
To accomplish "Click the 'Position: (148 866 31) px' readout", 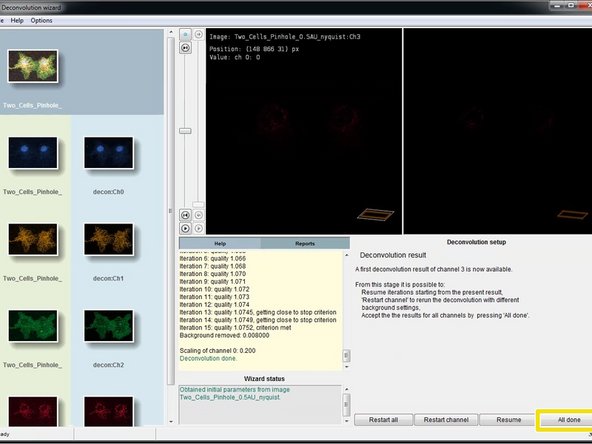I will tap(254, 49).
